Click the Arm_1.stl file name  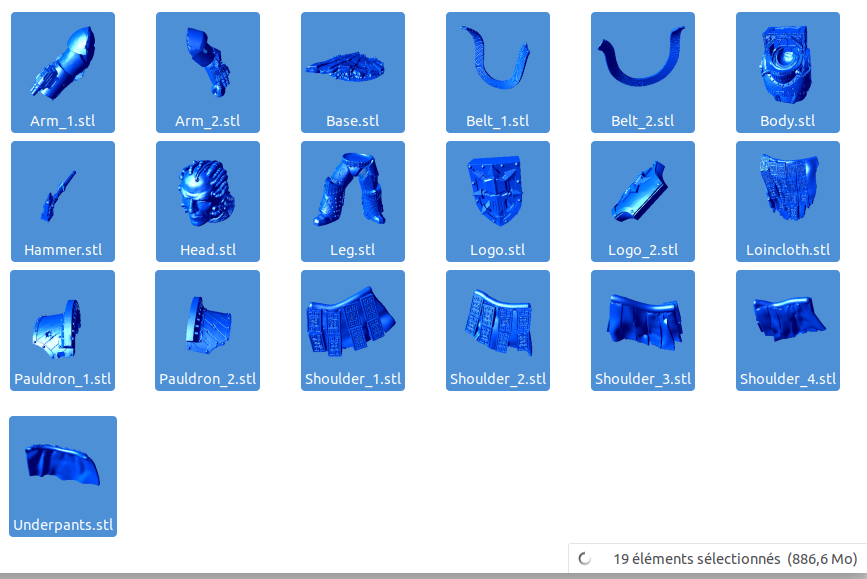point(62,121)
